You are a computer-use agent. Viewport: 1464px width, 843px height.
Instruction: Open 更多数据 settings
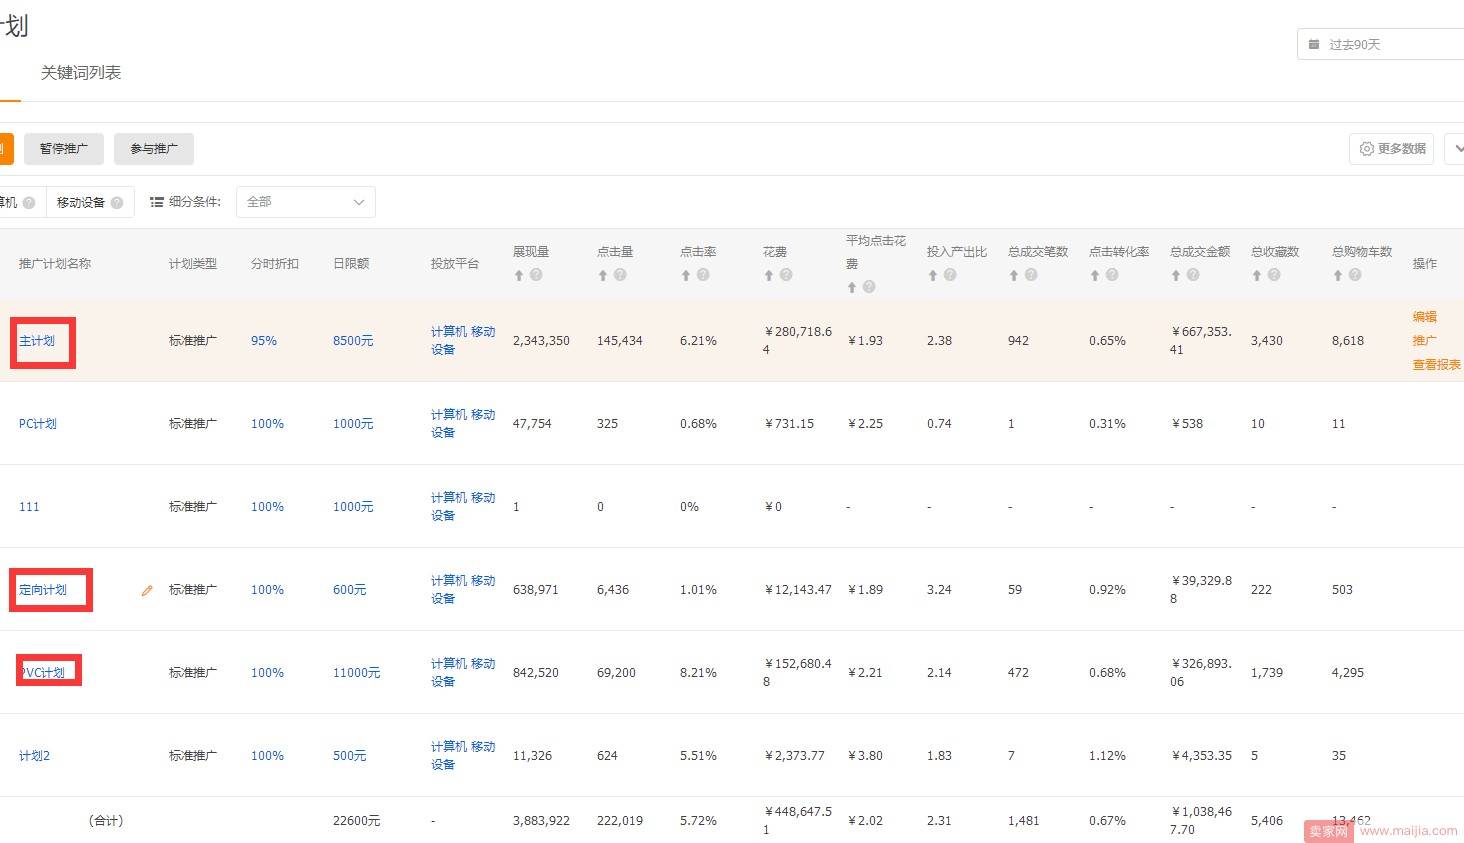coord(1392,148)
